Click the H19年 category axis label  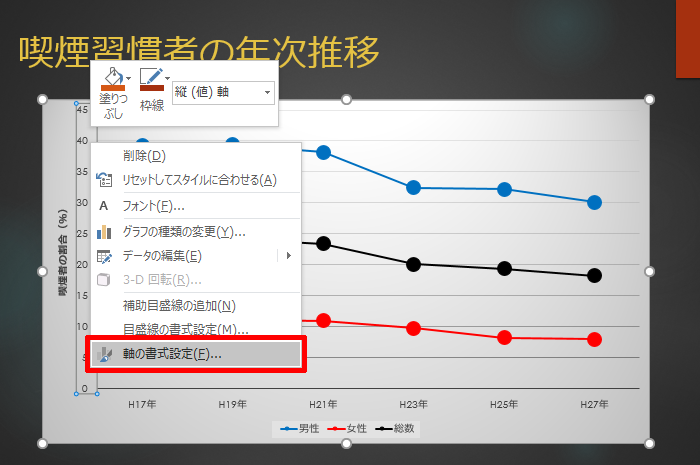click(232, 404)
